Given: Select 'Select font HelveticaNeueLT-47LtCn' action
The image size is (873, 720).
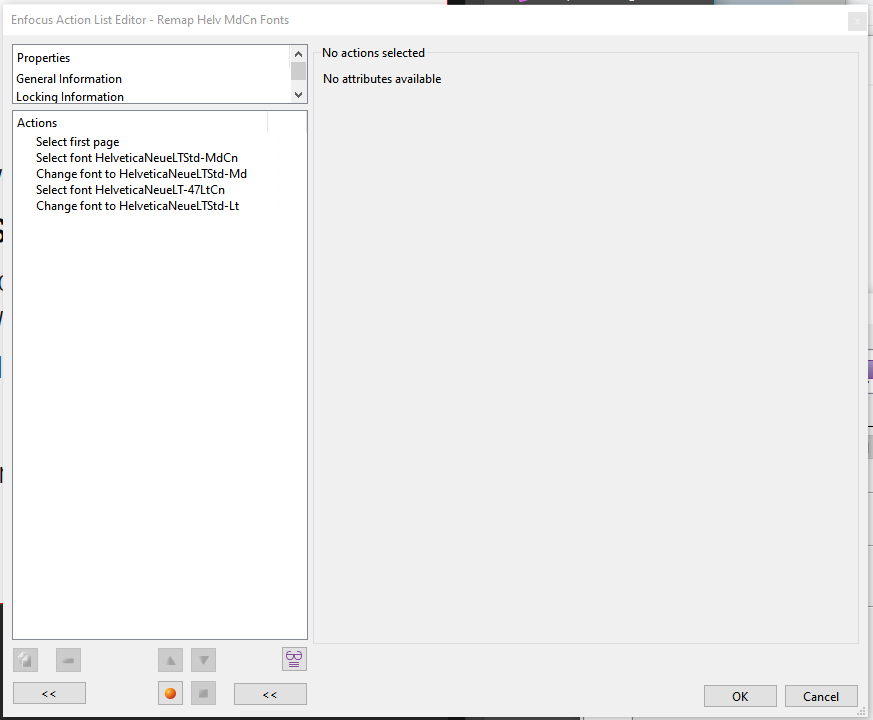Looking at the screenshot, I should pos(130,190).
